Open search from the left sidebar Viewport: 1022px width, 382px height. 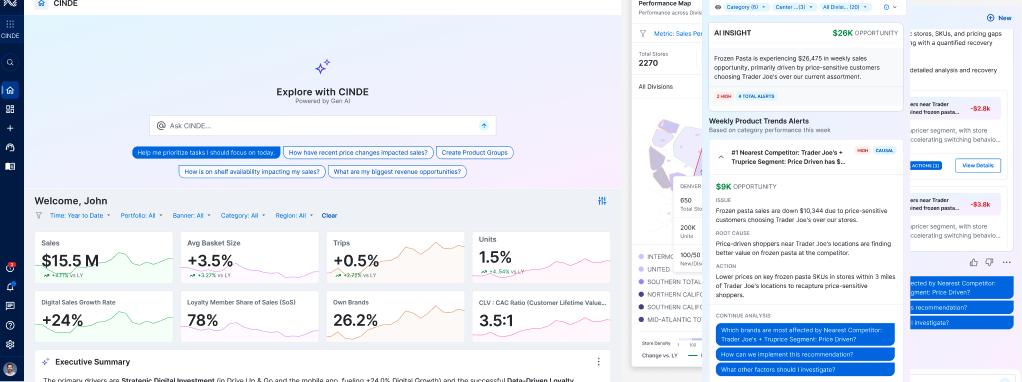(10, 63)
